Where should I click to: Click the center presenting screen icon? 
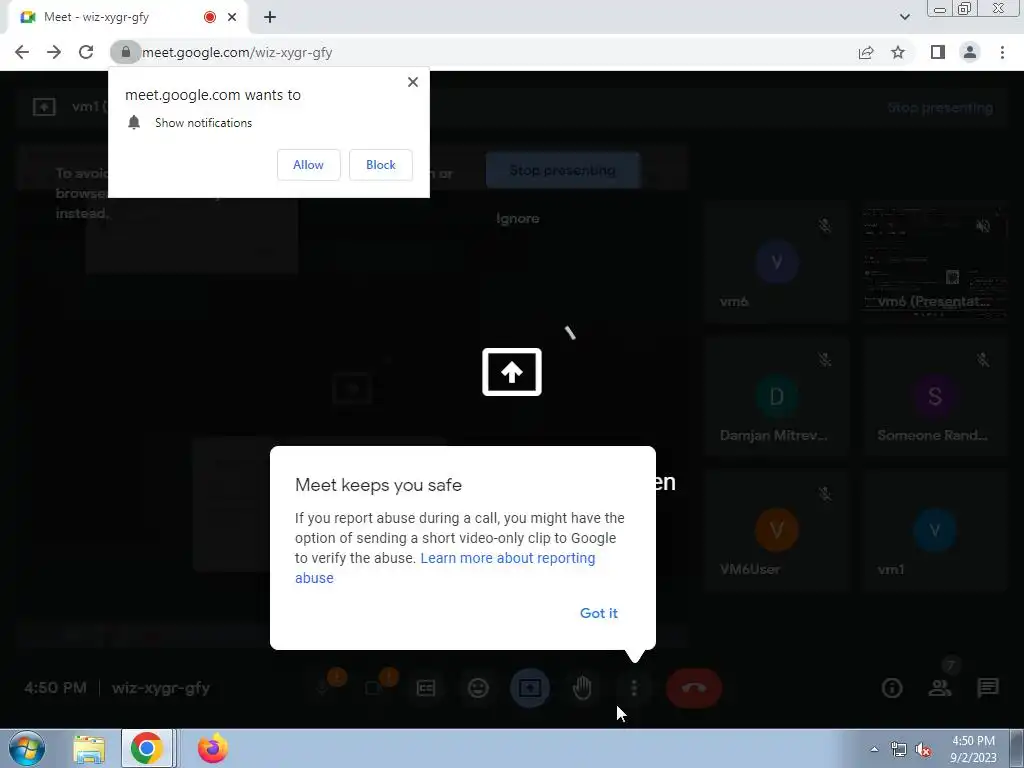point(512,372)
